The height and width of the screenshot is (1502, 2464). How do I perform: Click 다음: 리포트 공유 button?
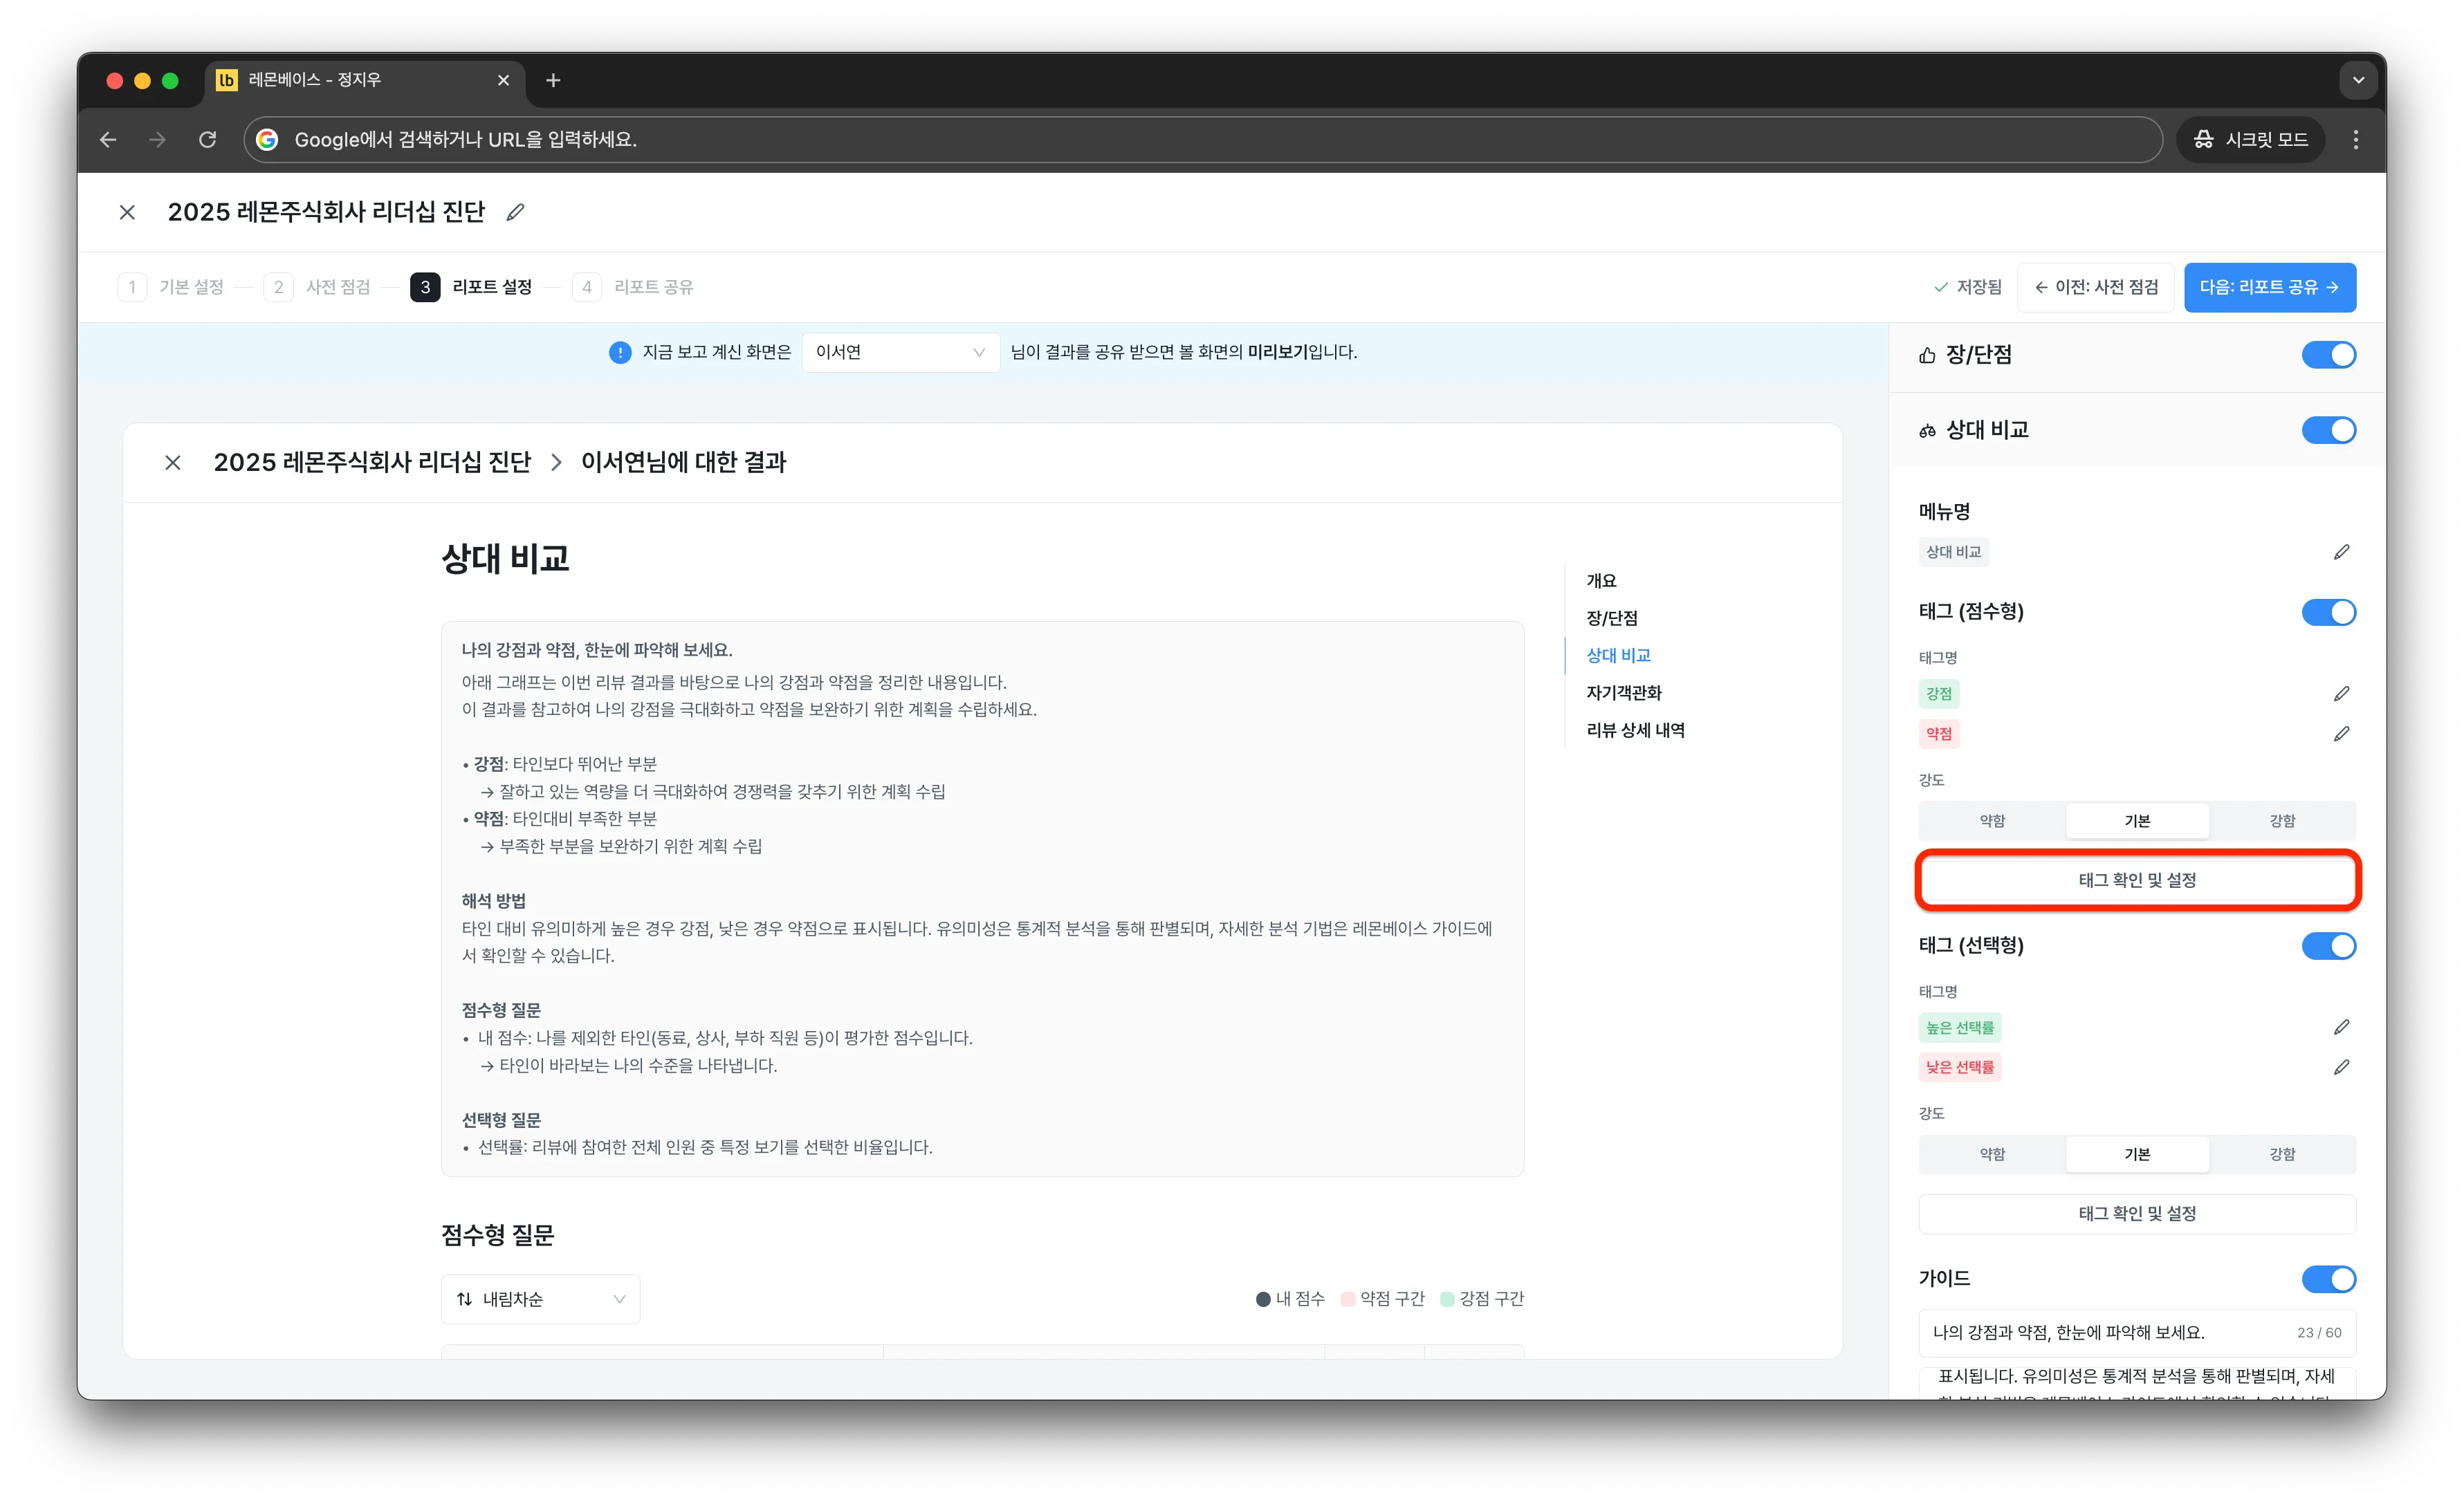tap(2269, 287)
